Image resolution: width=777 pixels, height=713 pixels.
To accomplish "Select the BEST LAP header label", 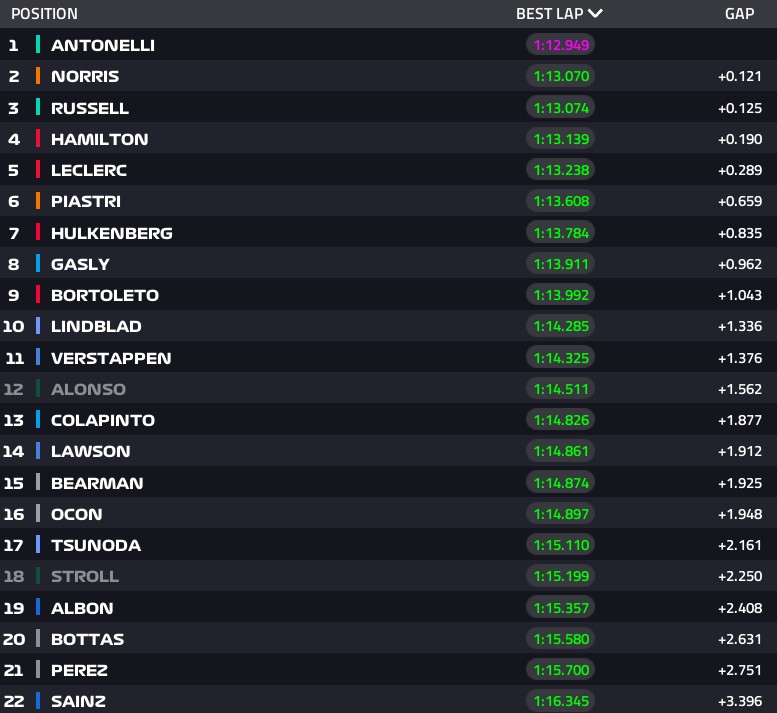I will point(550,14).
